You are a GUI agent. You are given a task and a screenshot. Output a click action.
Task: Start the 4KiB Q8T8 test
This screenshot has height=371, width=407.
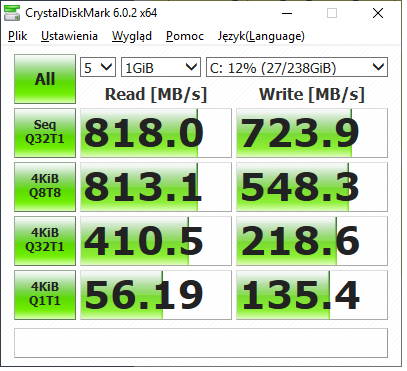pos(45,187)
